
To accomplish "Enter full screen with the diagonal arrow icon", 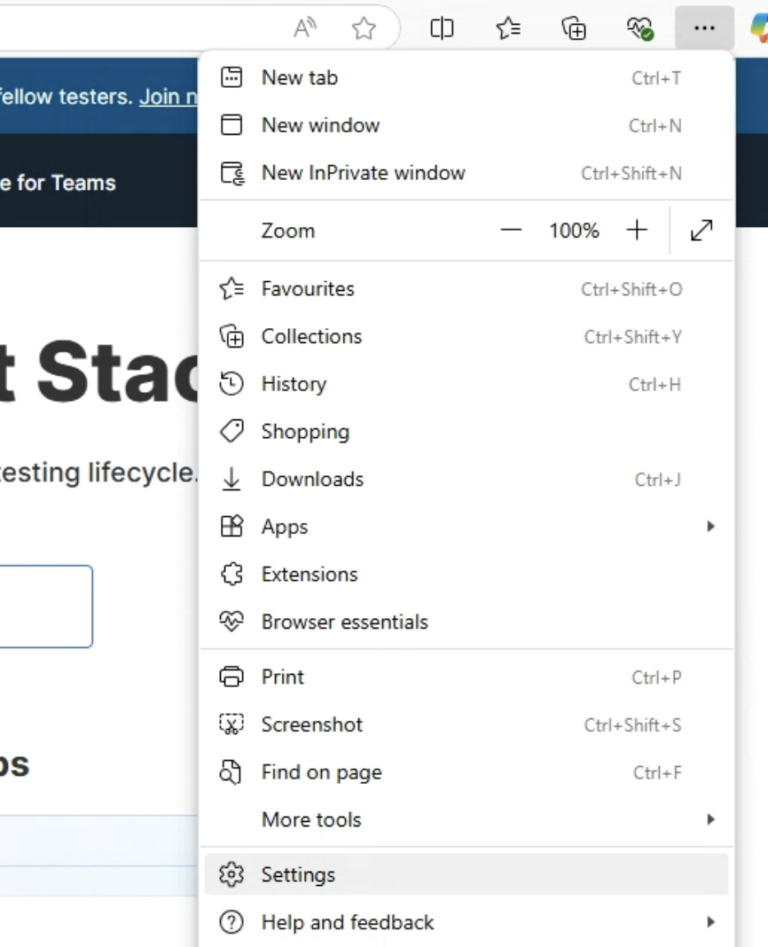I will tap(701, 230).
